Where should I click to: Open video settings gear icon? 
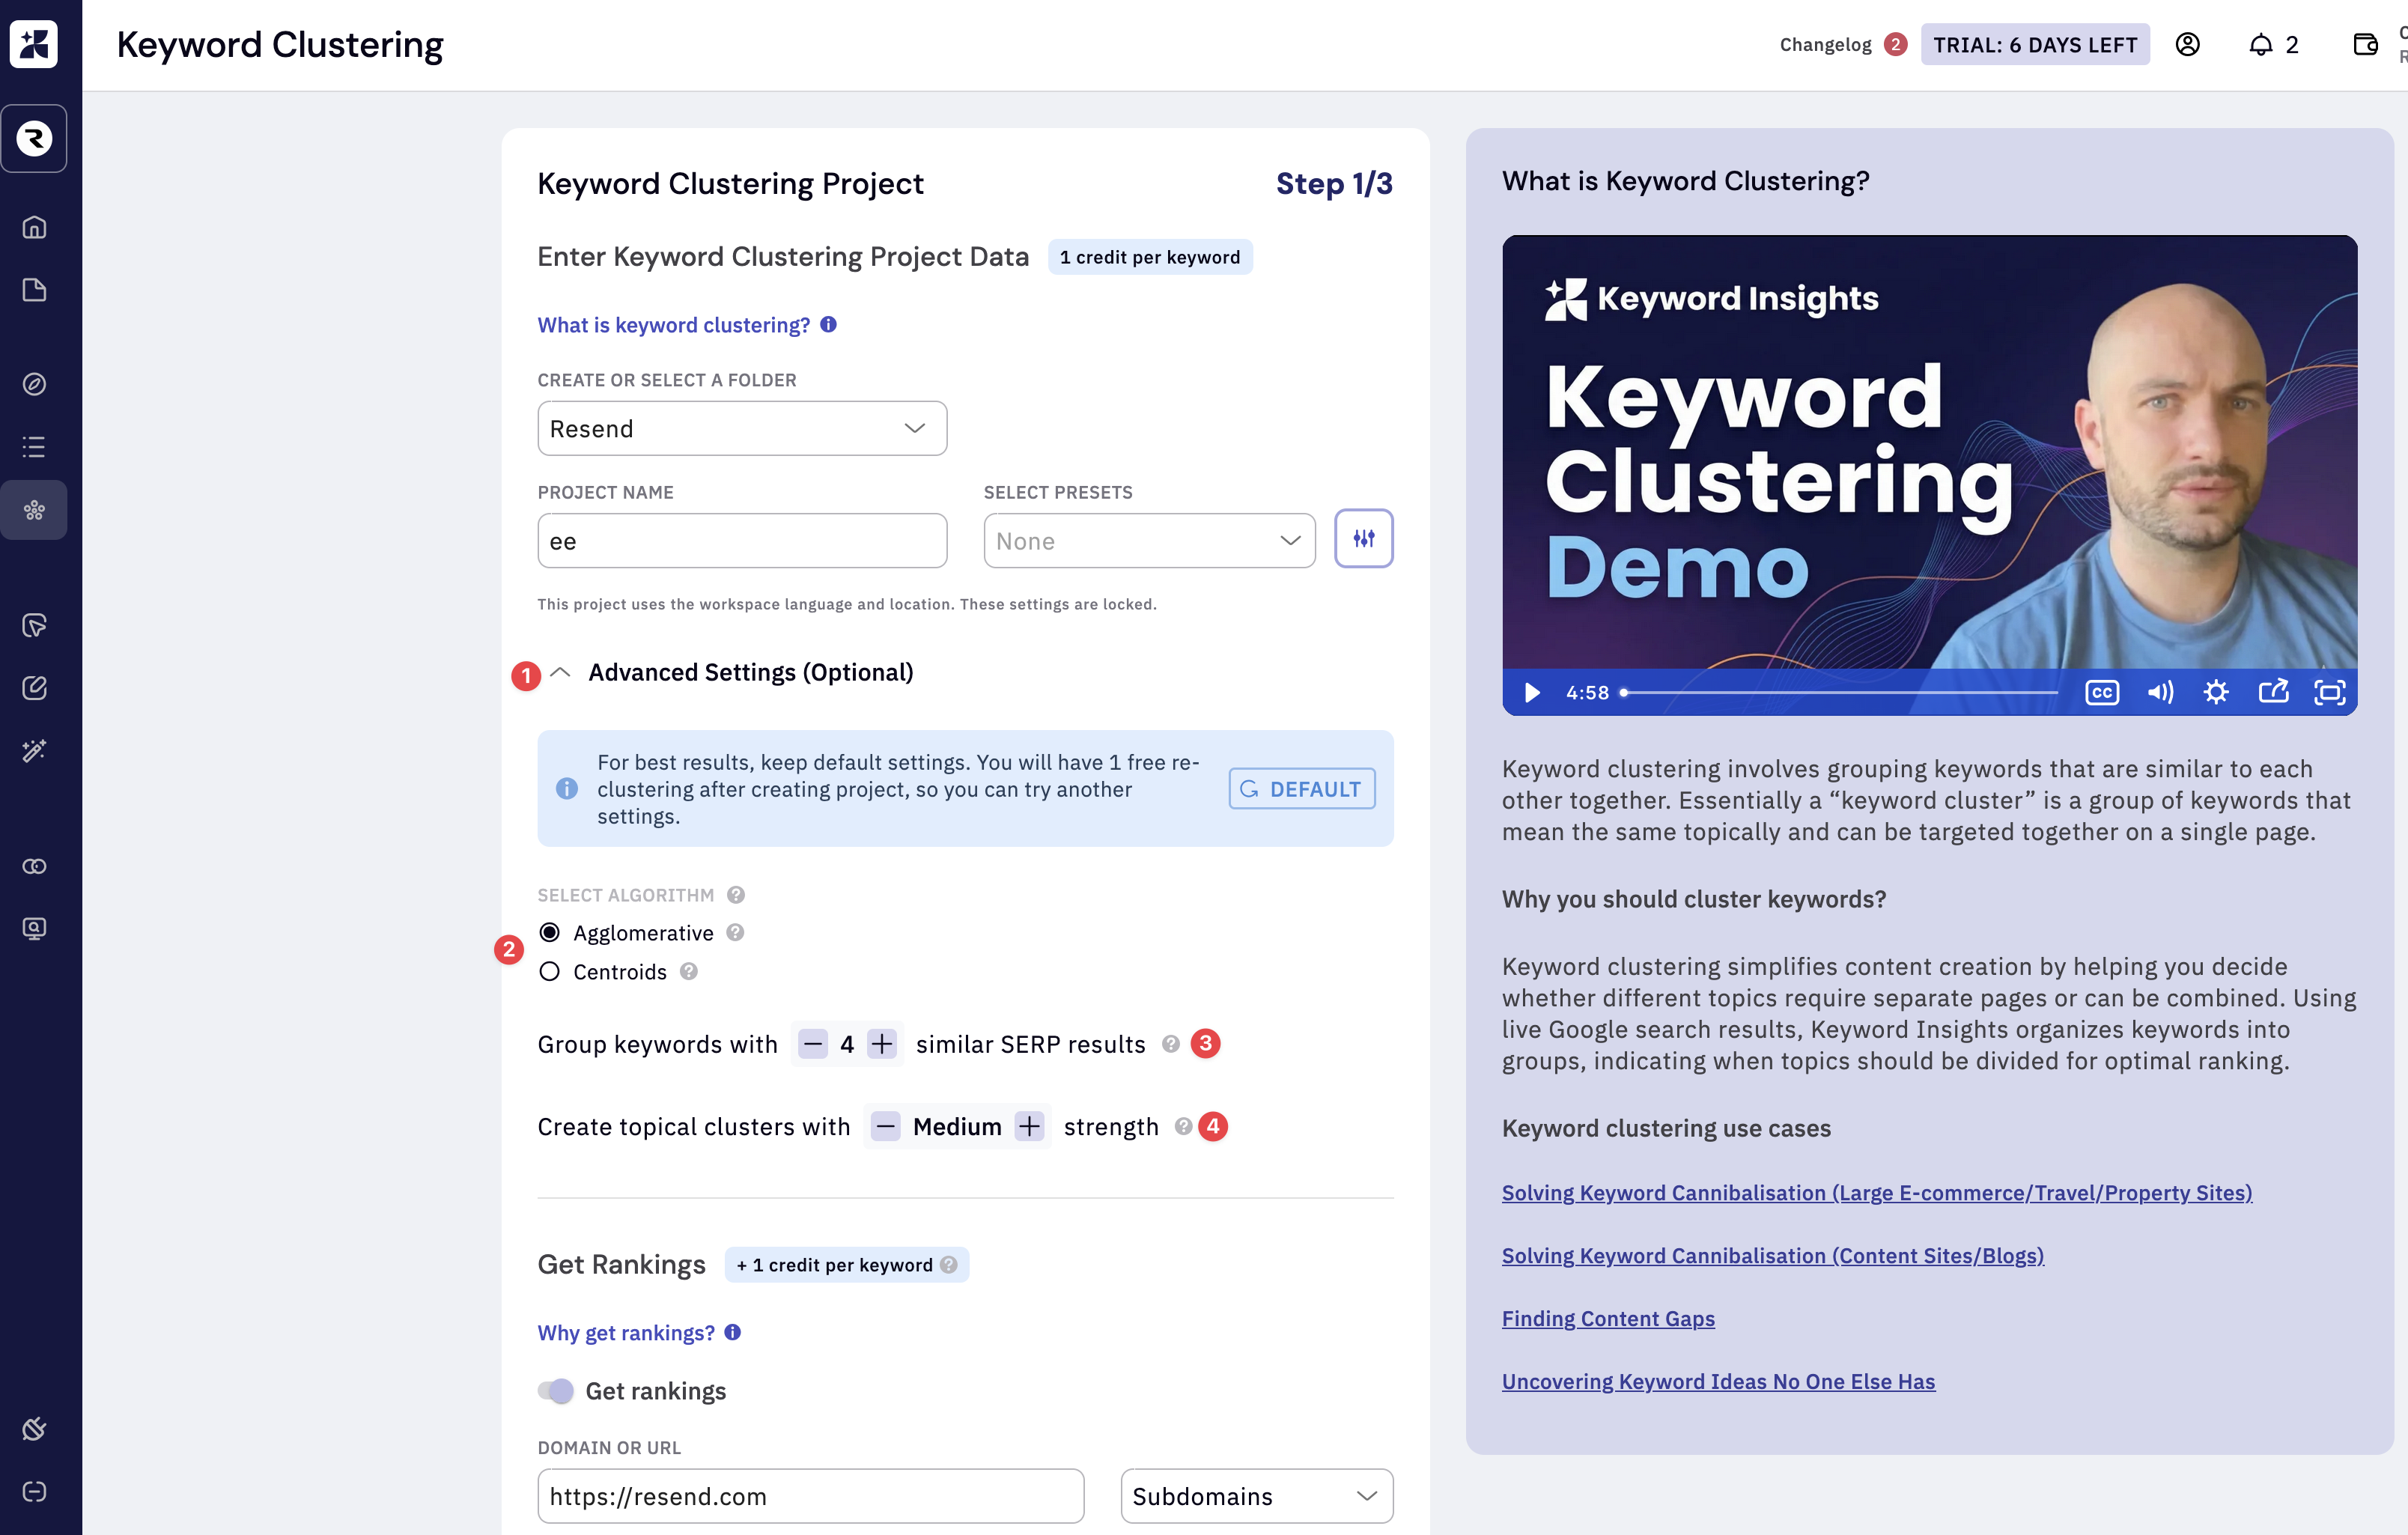[x=2216, y=693]
